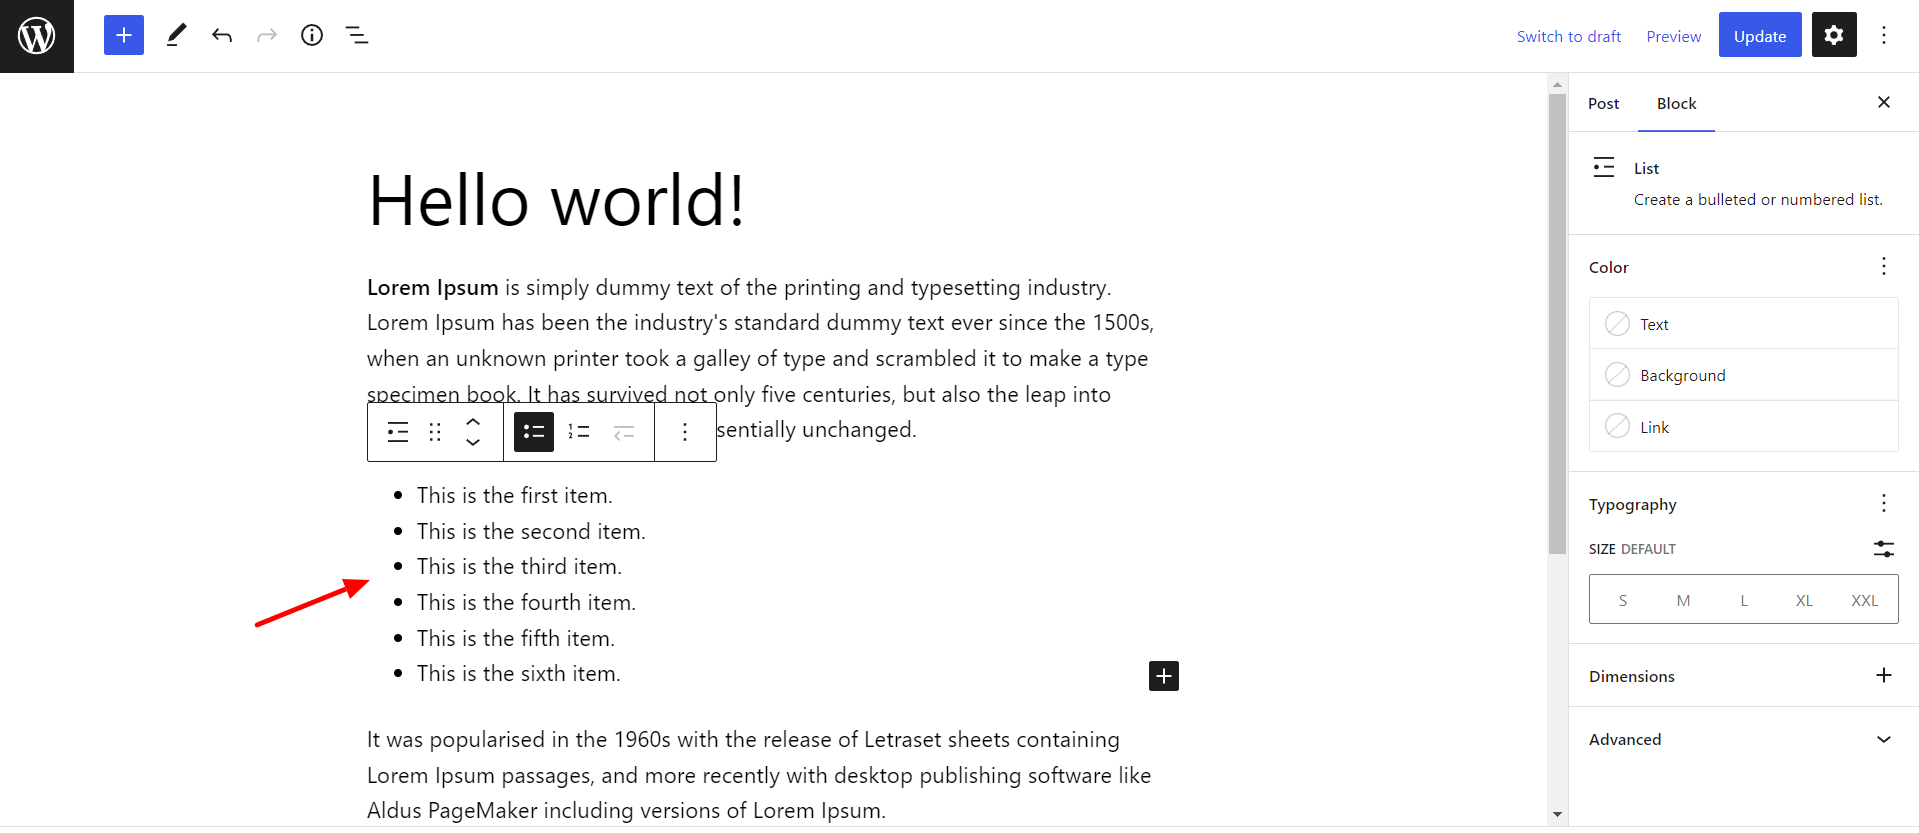Grab the List block drag handle
The width and height of the screenshot is (1919, 833).
[435, 431]
